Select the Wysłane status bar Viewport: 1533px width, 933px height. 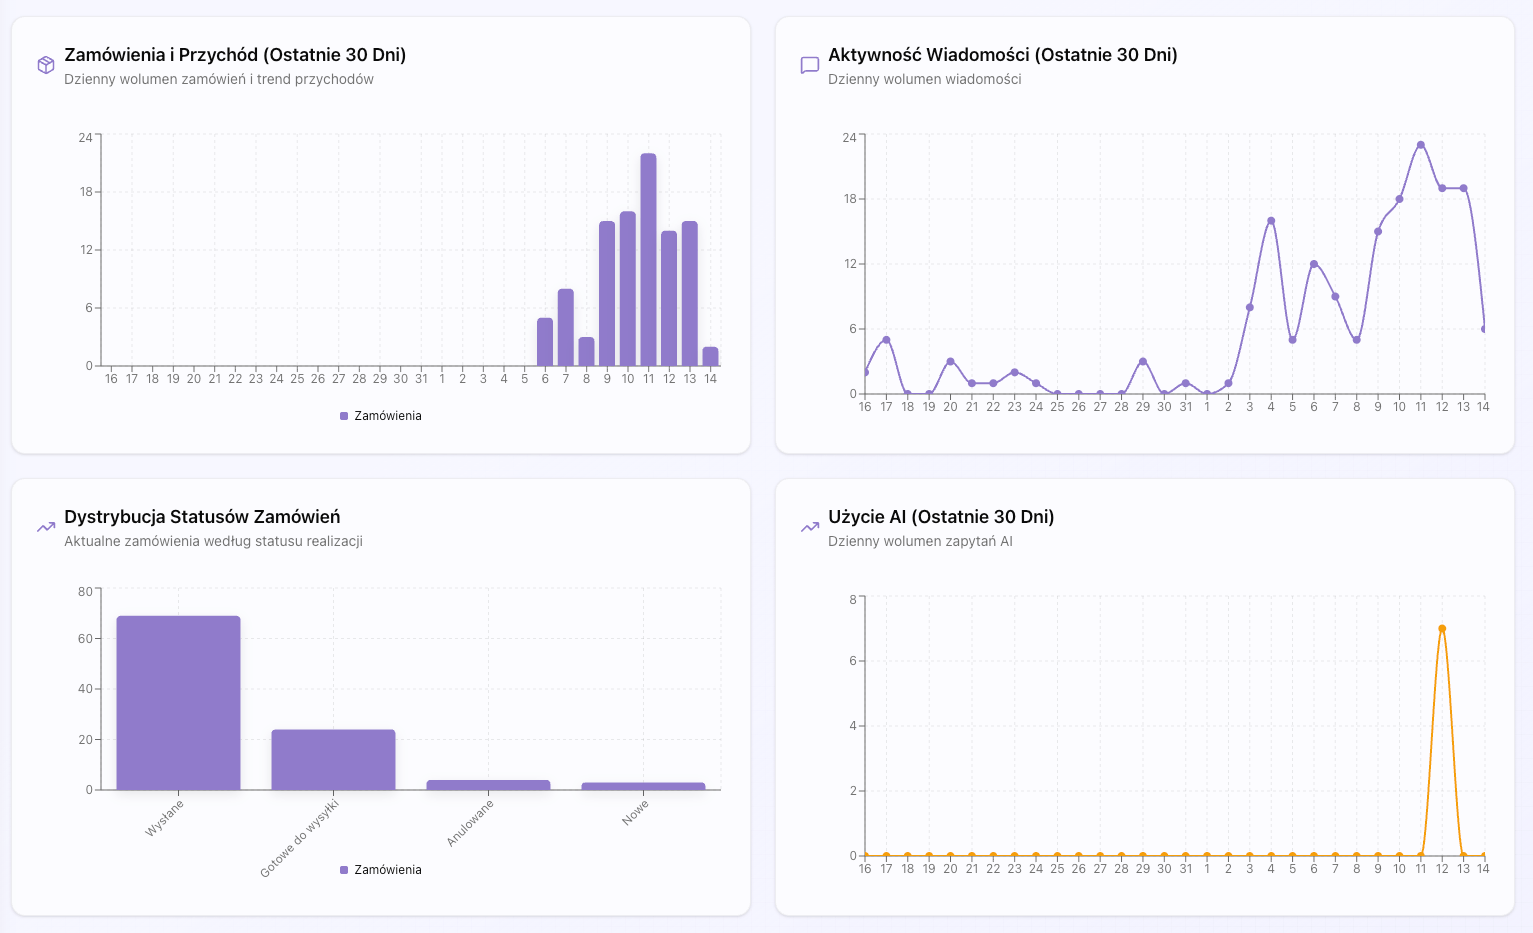coord(178,702)
